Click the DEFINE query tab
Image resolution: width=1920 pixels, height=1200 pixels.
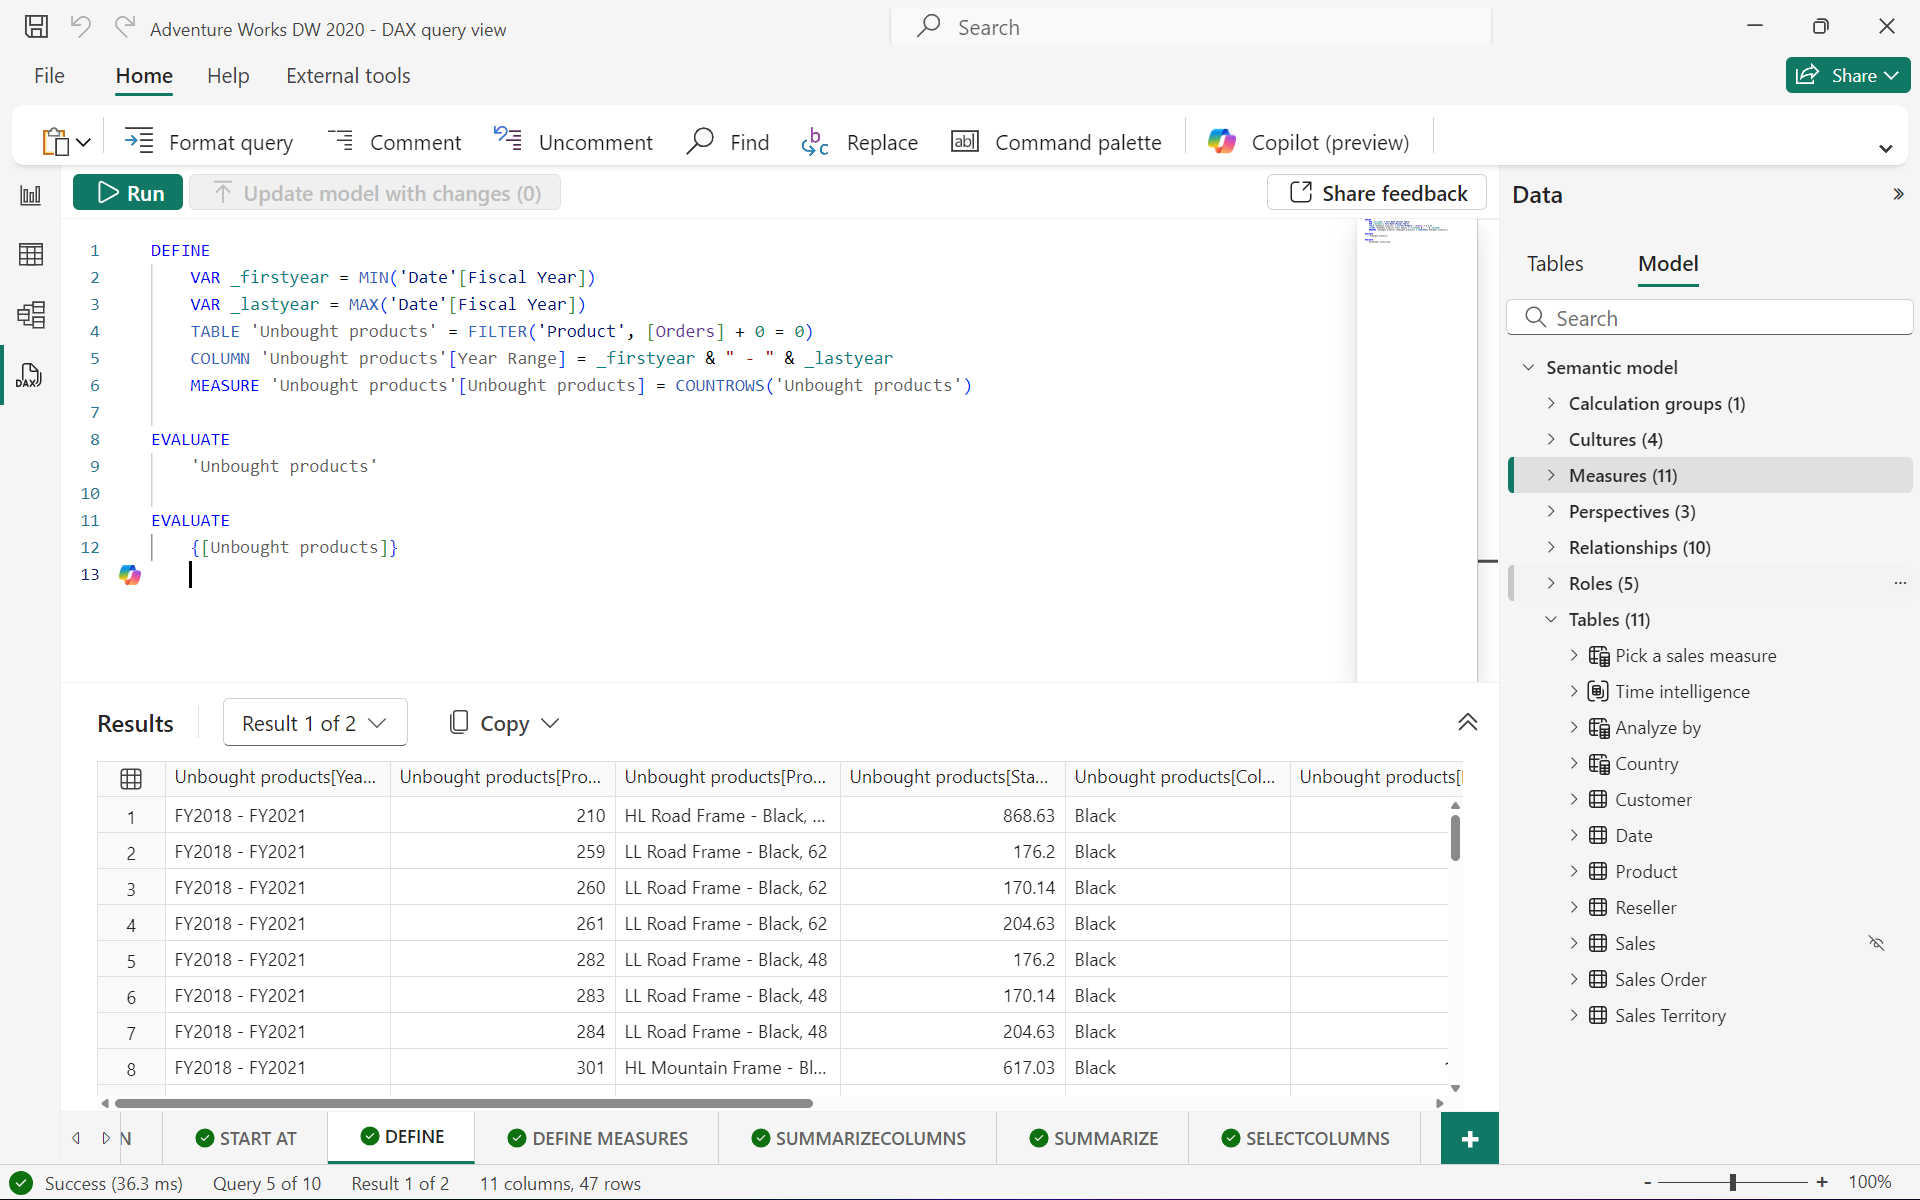pyautogui.click(x=402, y=1136)
